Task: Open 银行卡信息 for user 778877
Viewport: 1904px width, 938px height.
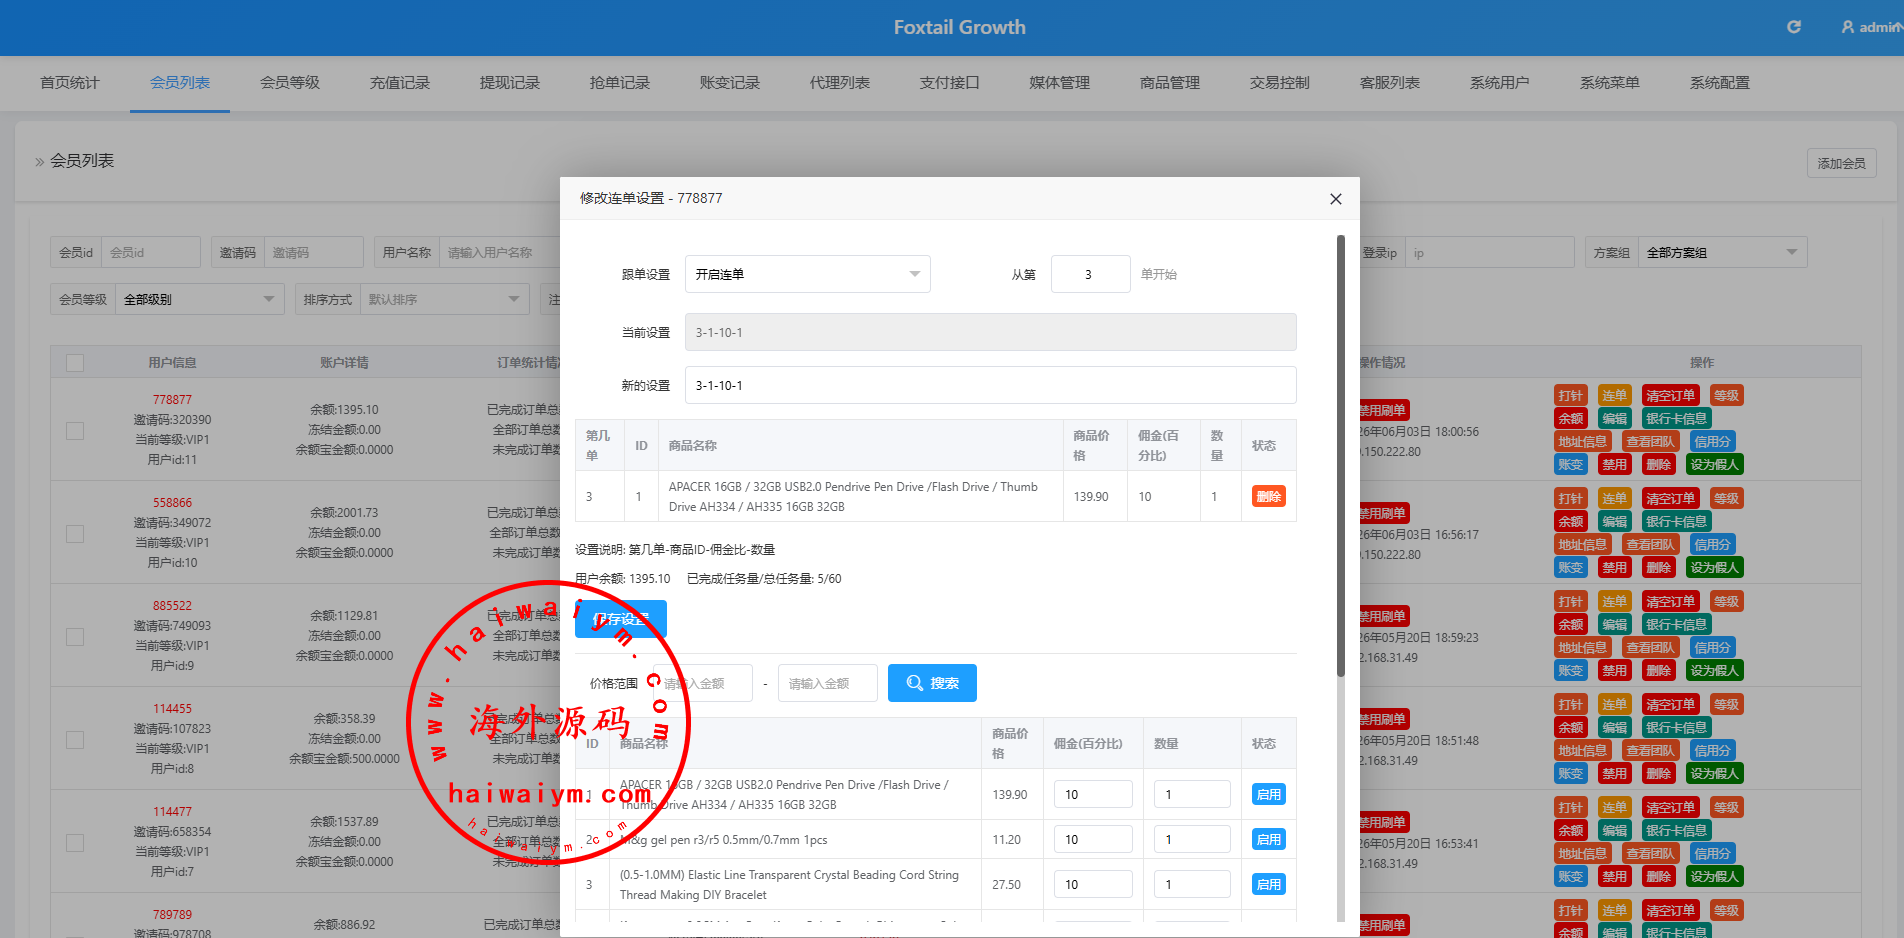Action: (1677, 419)
